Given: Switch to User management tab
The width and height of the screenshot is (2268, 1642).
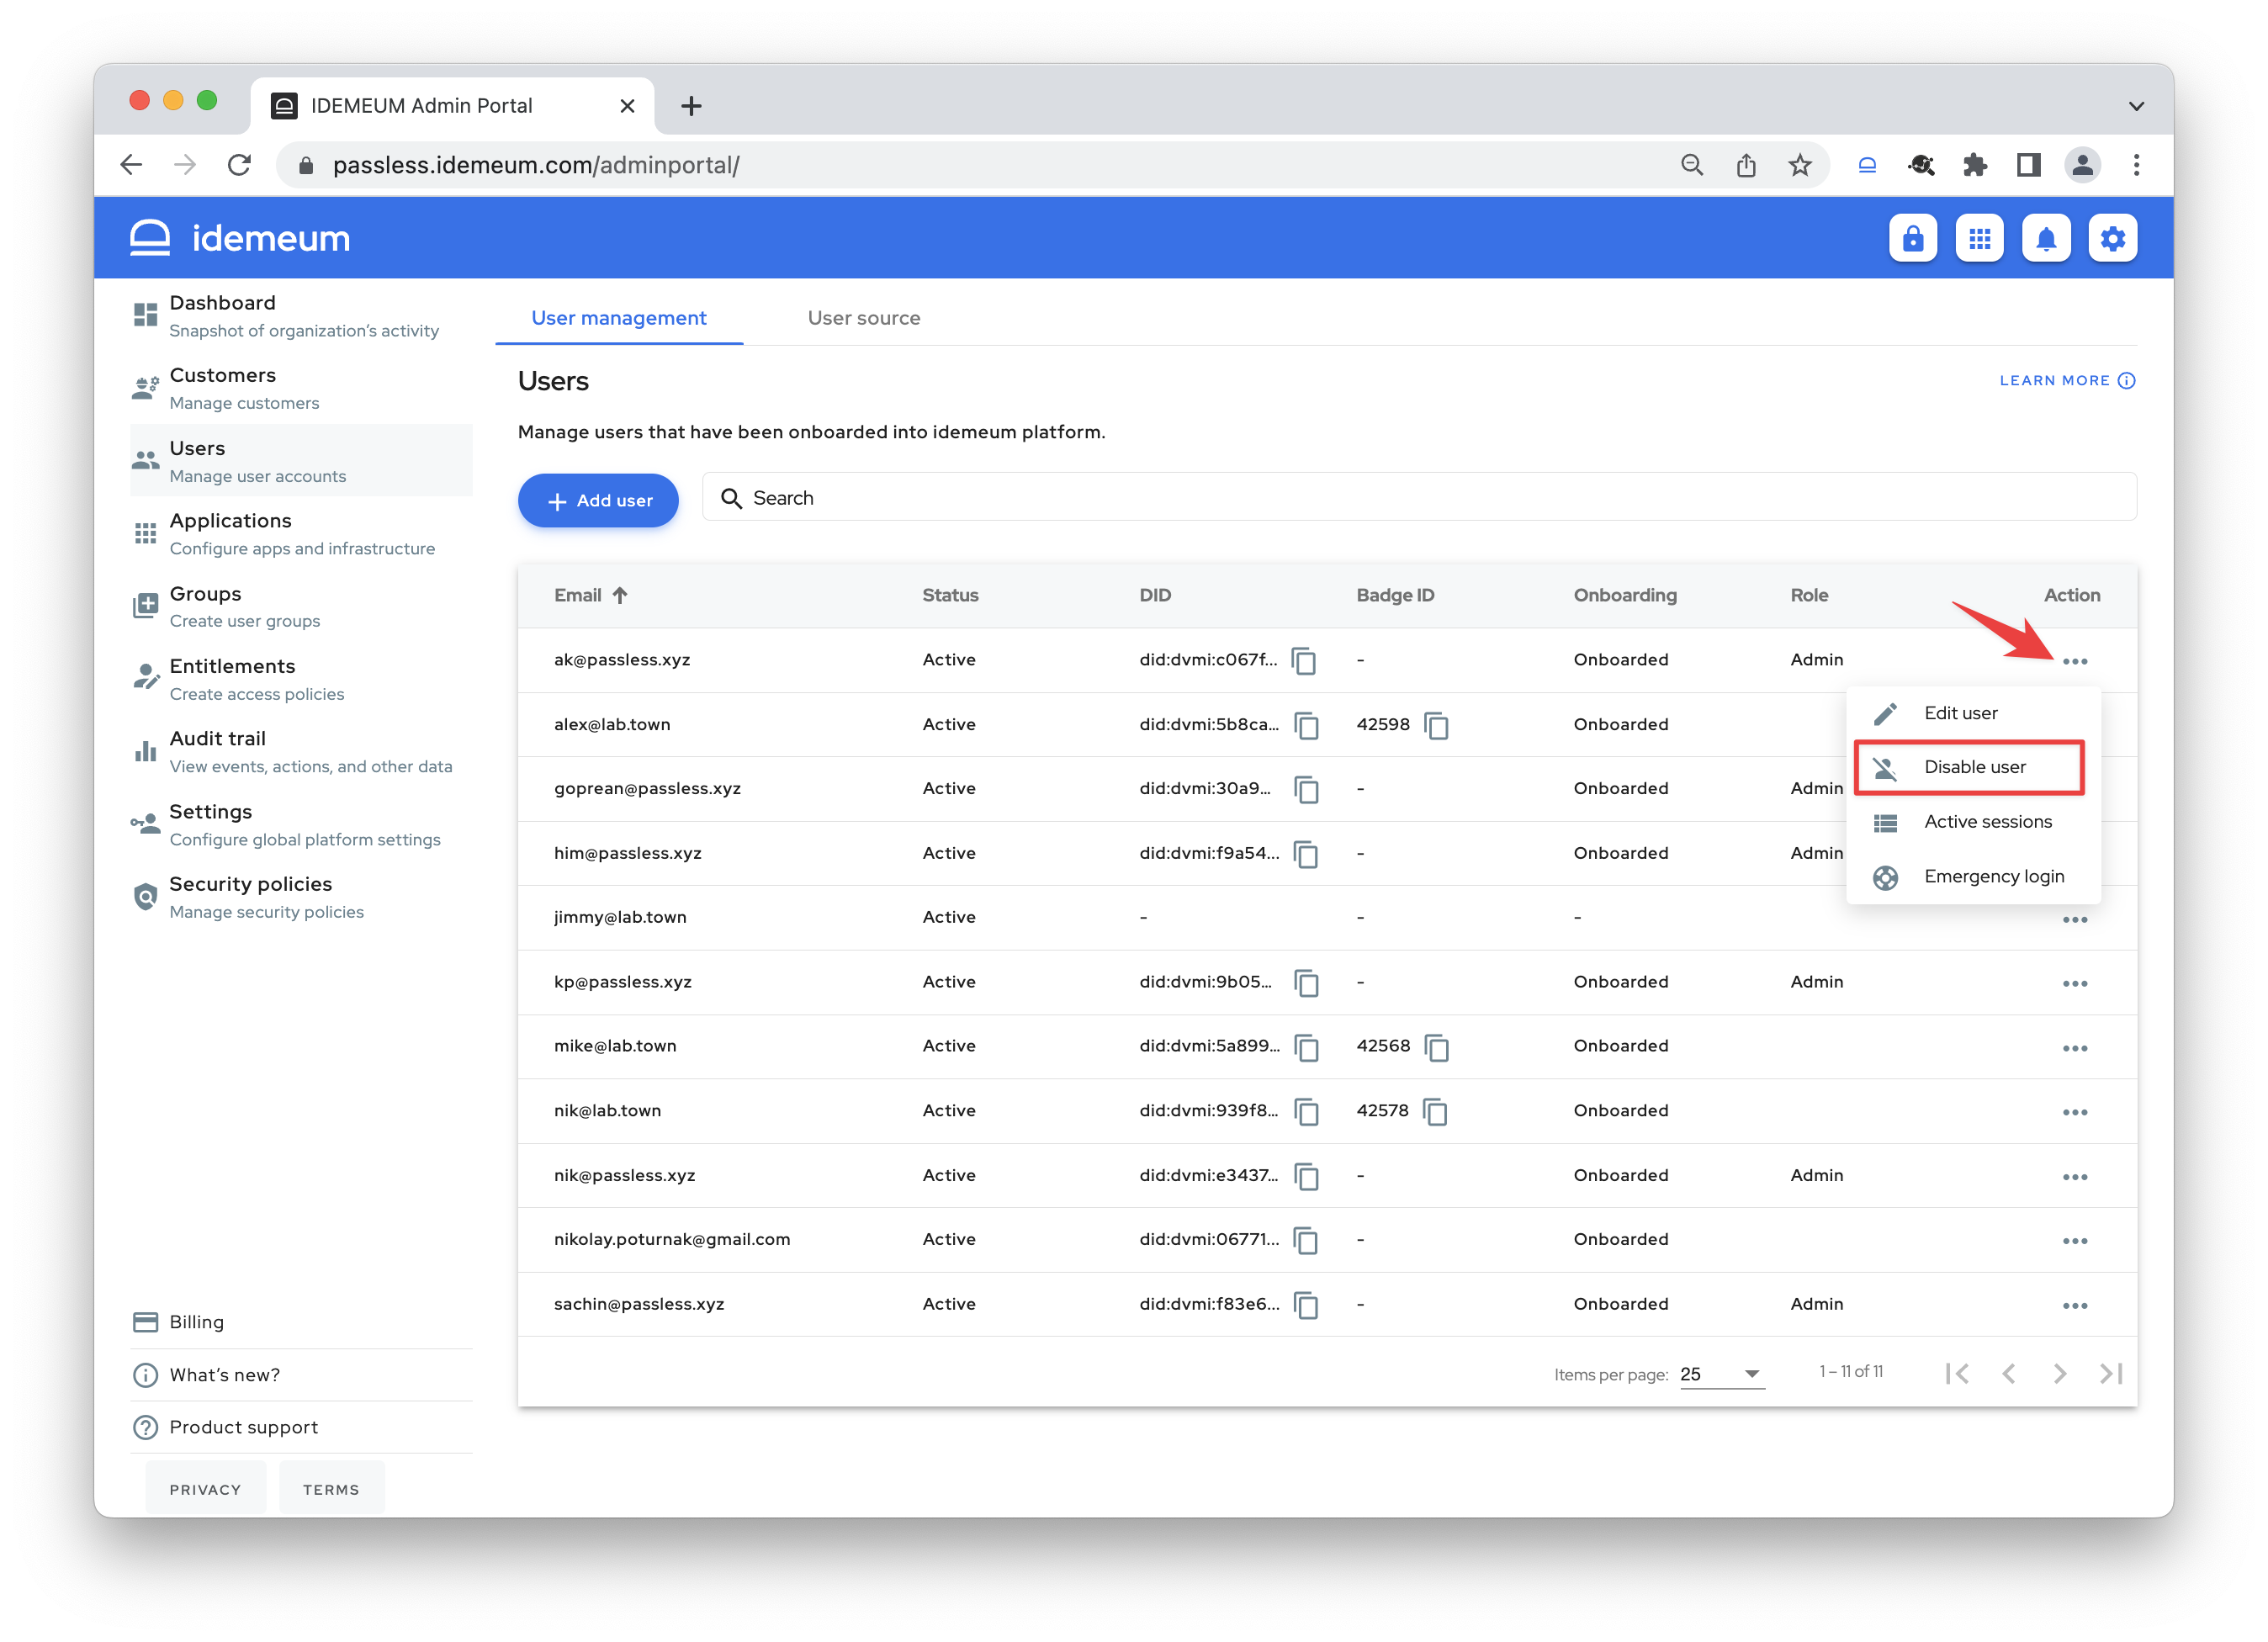Looking at the screenshot, I should pos(618,318).
